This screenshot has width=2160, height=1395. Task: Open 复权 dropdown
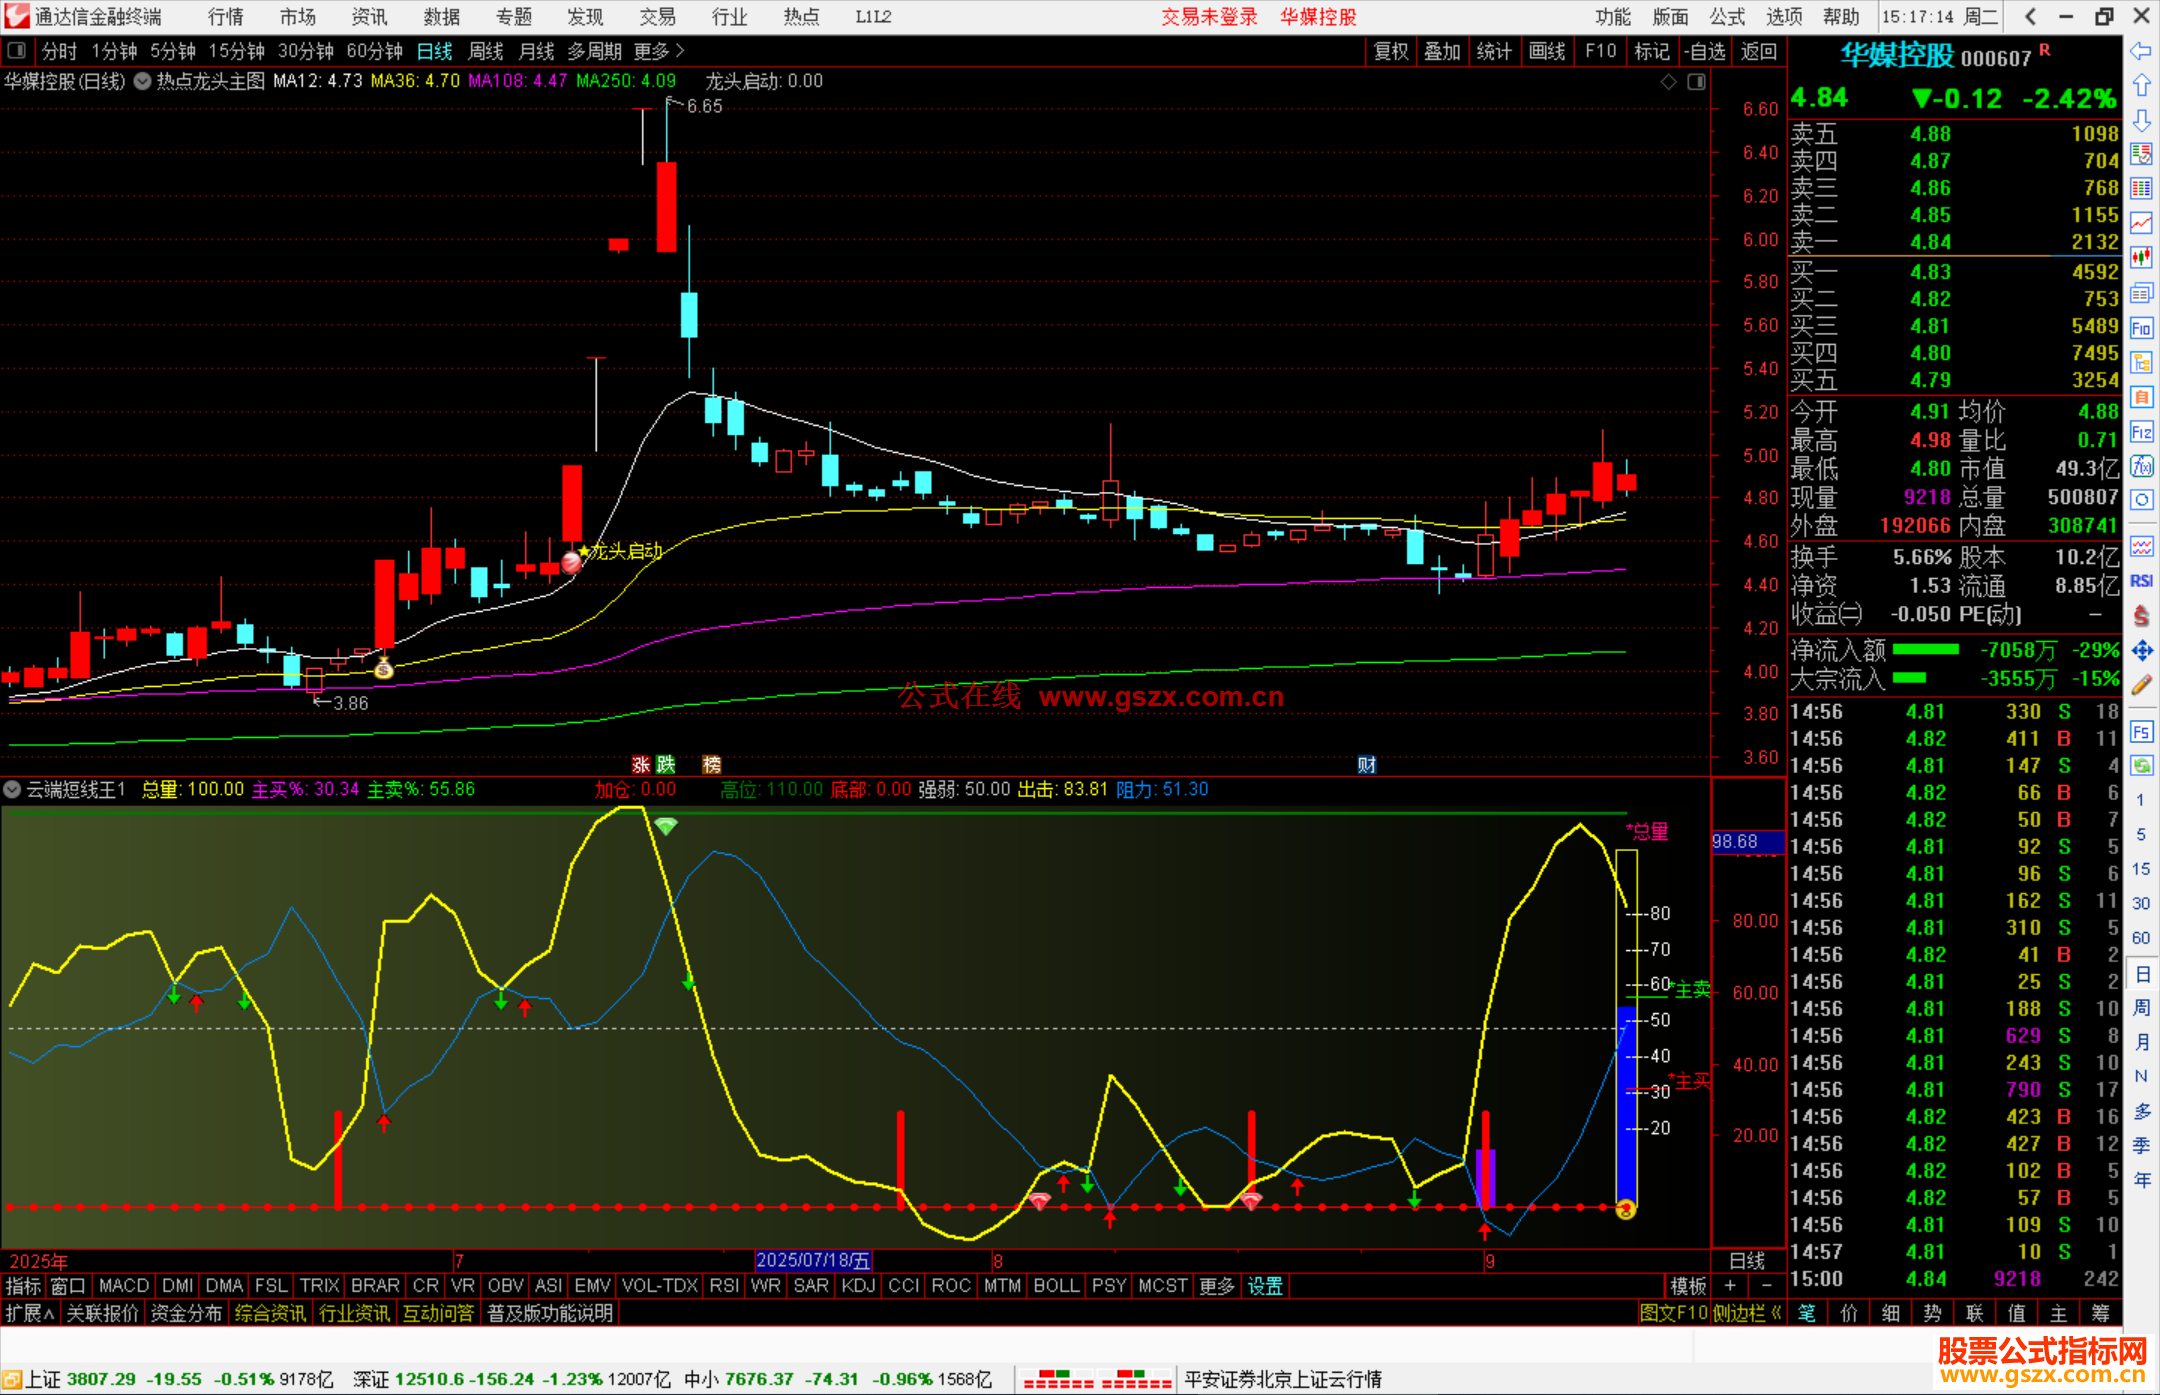point(1391,51)
